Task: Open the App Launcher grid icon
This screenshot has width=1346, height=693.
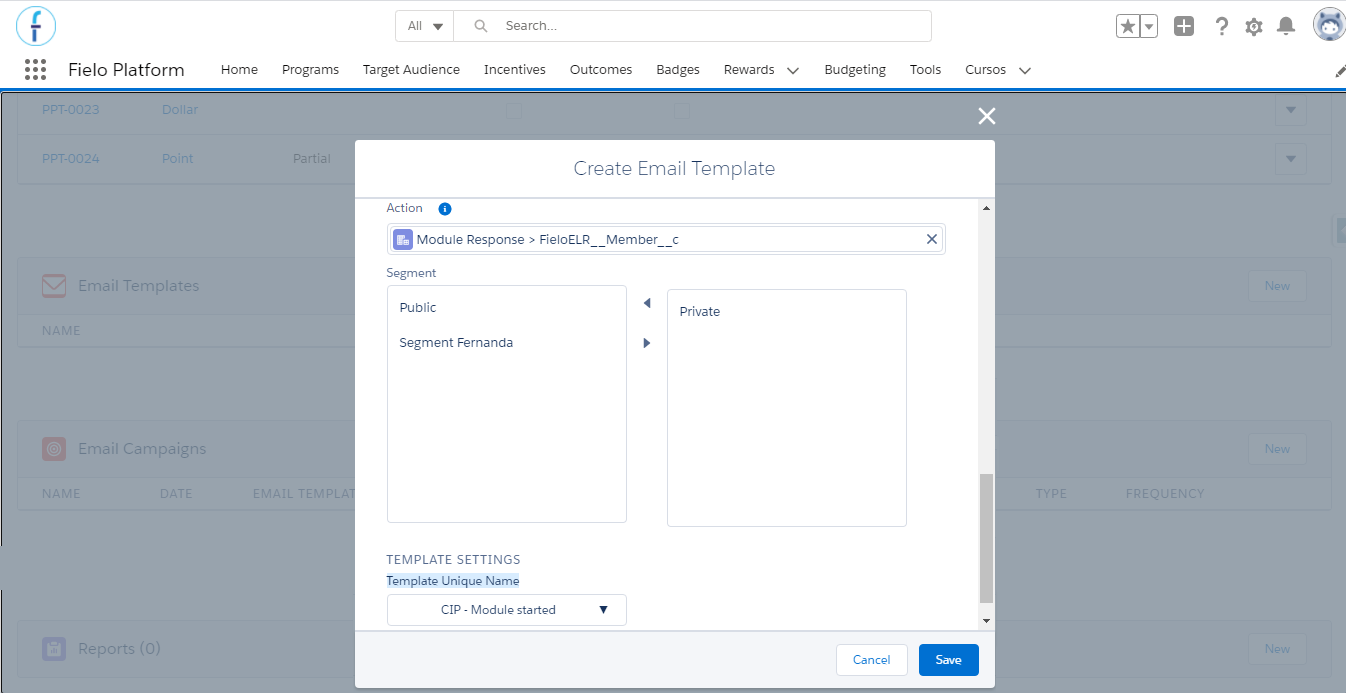Action: 35,69
